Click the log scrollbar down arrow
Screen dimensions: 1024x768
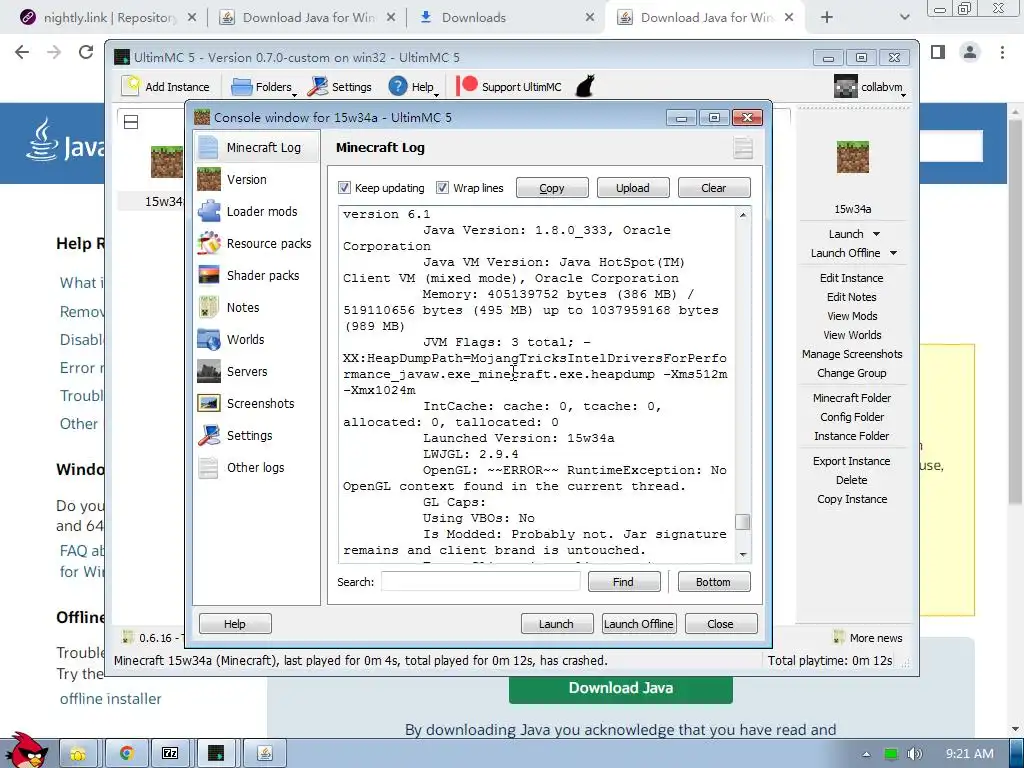pos(743,554)
